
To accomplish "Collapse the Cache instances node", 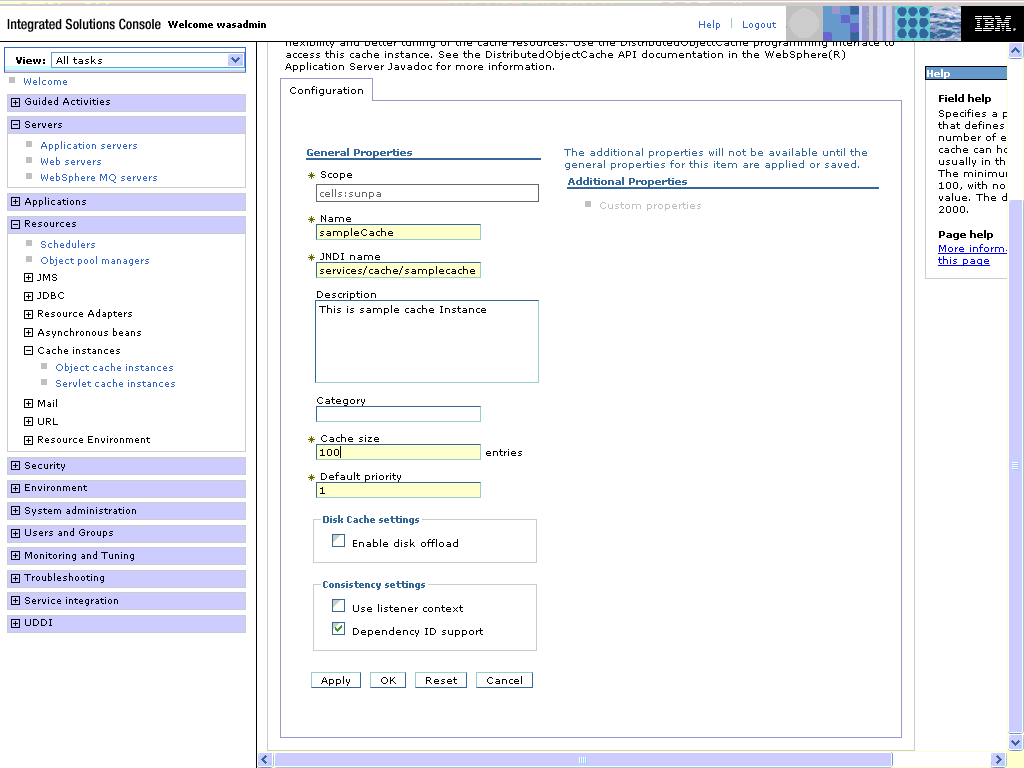I will 28,351.
